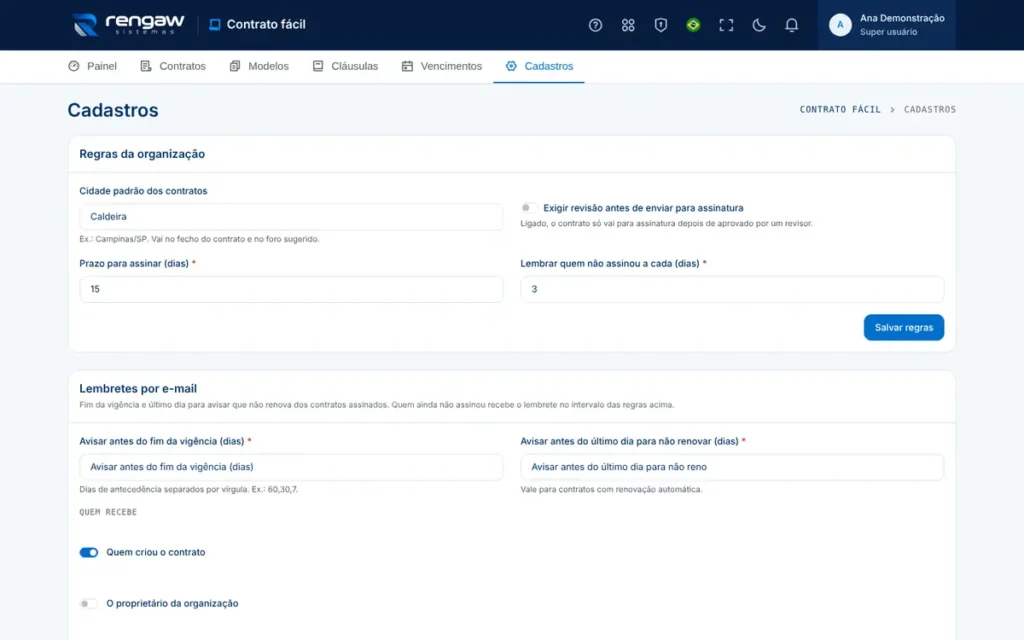1024x640 pixels.
Task: Focus Avisar antes do fim da vigência field
Action: click(291, 467)
